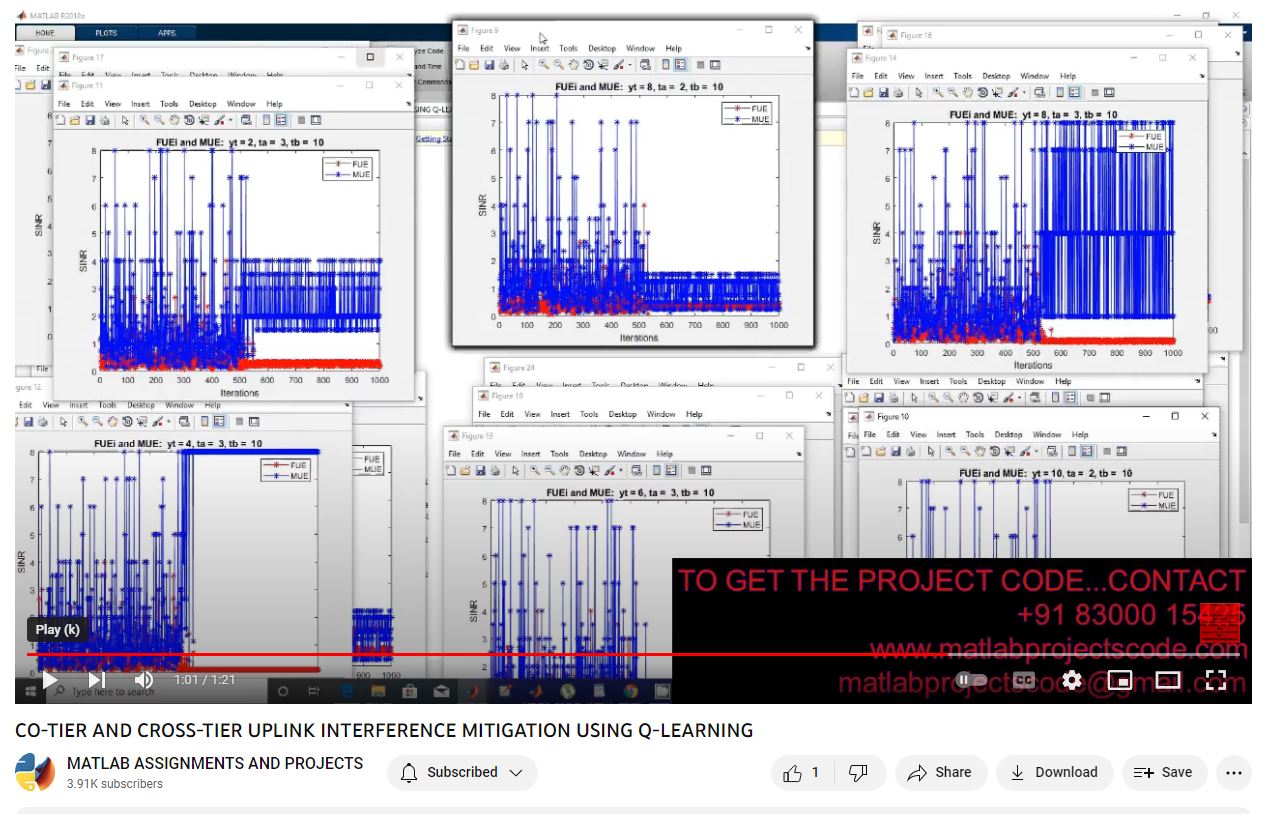Image resolution: width=1265 pixels, height=814 pixels.
Task: Switch to theater mode
Action: [1167, 680]
